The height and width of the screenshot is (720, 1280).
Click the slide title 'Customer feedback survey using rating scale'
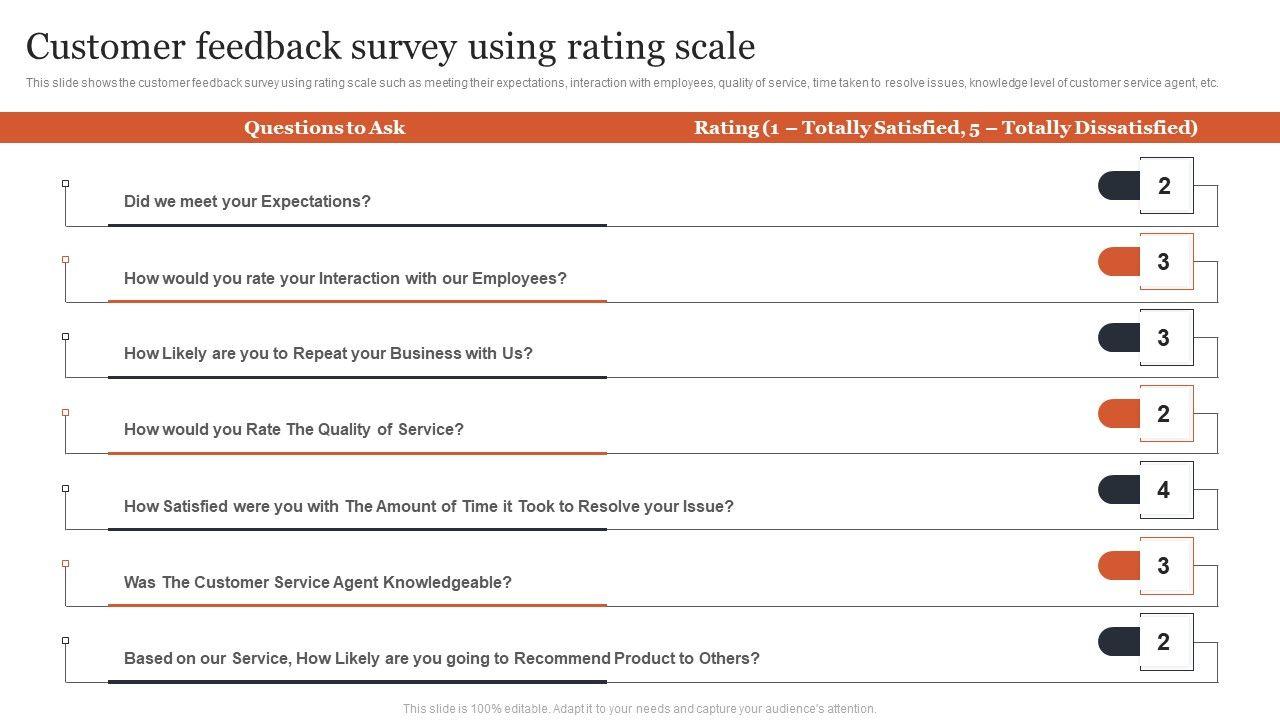coord(390,47)
